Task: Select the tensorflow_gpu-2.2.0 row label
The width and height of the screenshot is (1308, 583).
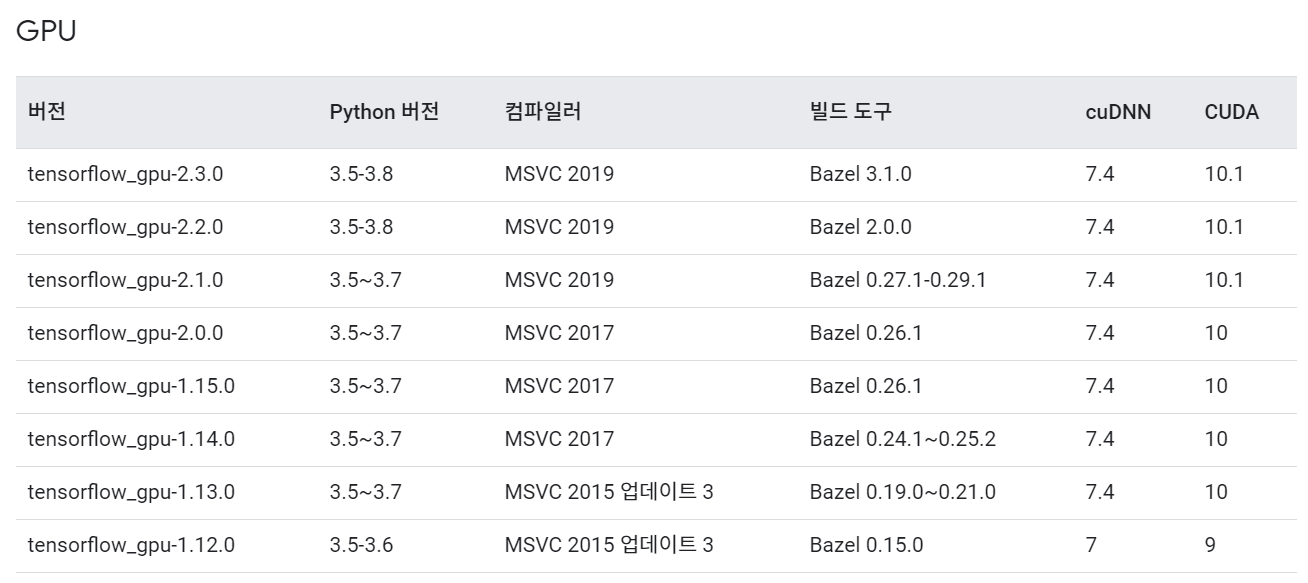Action: (x=125, y=228)
